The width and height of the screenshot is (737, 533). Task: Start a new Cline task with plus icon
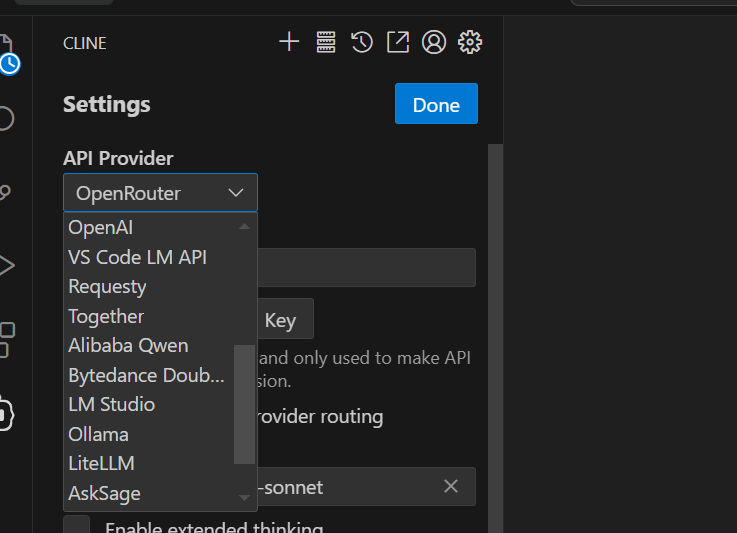coord(289,42)
